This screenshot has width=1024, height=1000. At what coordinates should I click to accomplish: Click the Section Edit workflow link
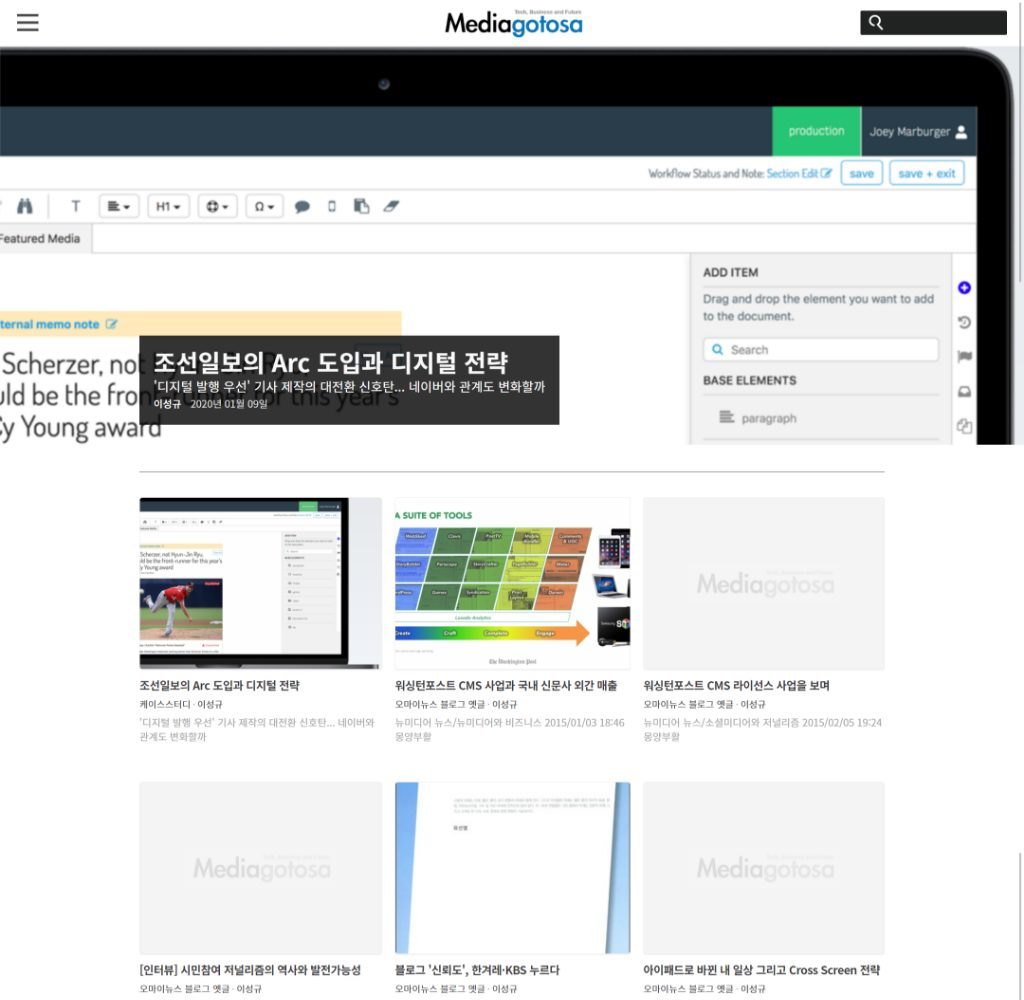[799, 173]
